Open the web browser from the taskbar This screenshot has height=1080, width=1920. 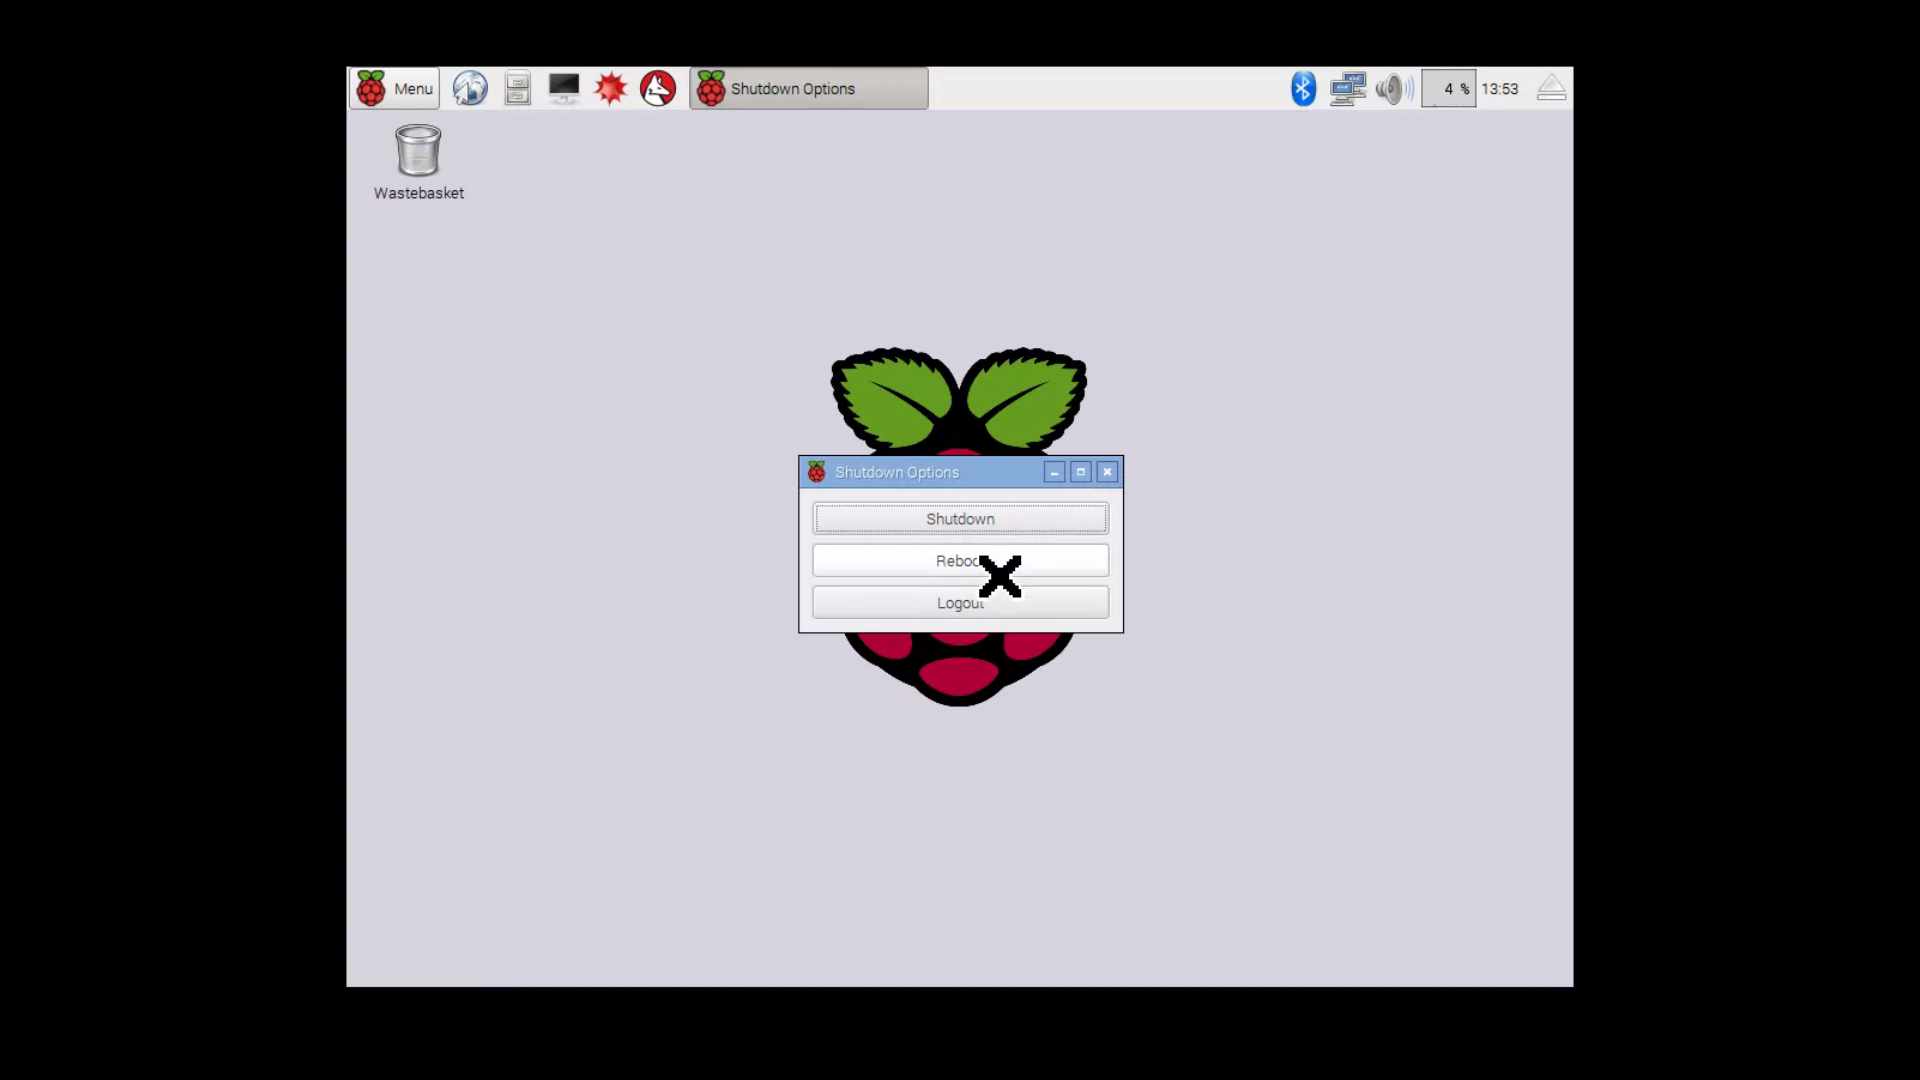[470, 88]
